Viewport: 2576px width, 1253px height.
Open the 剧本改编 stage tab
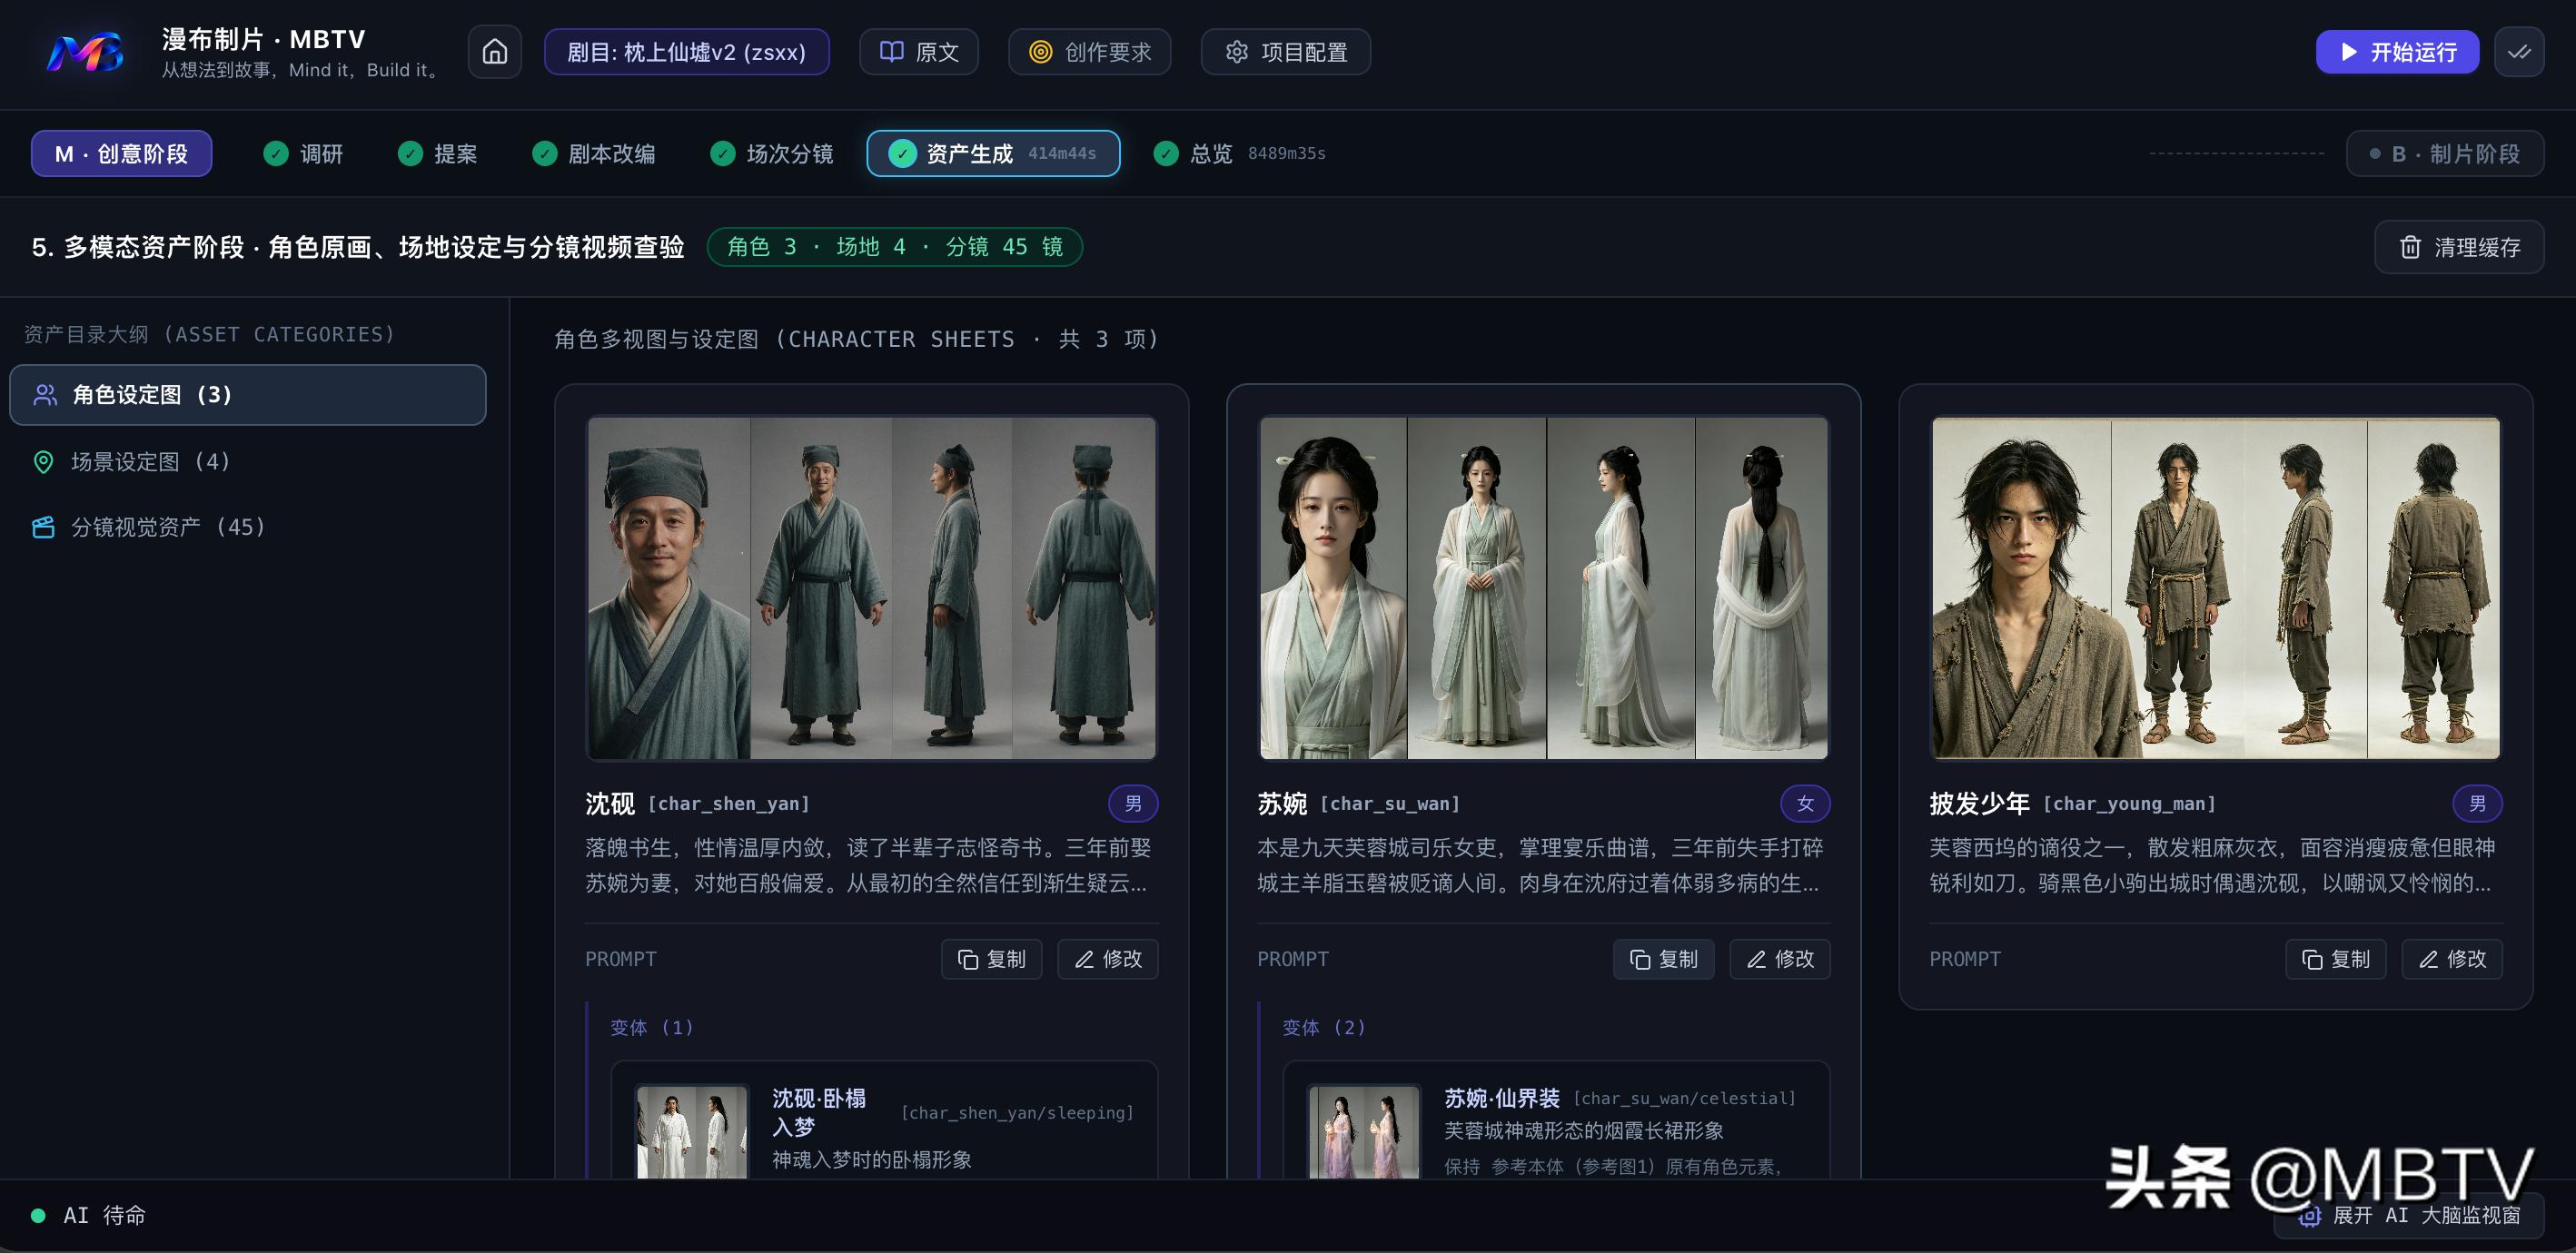pos(594,153)
